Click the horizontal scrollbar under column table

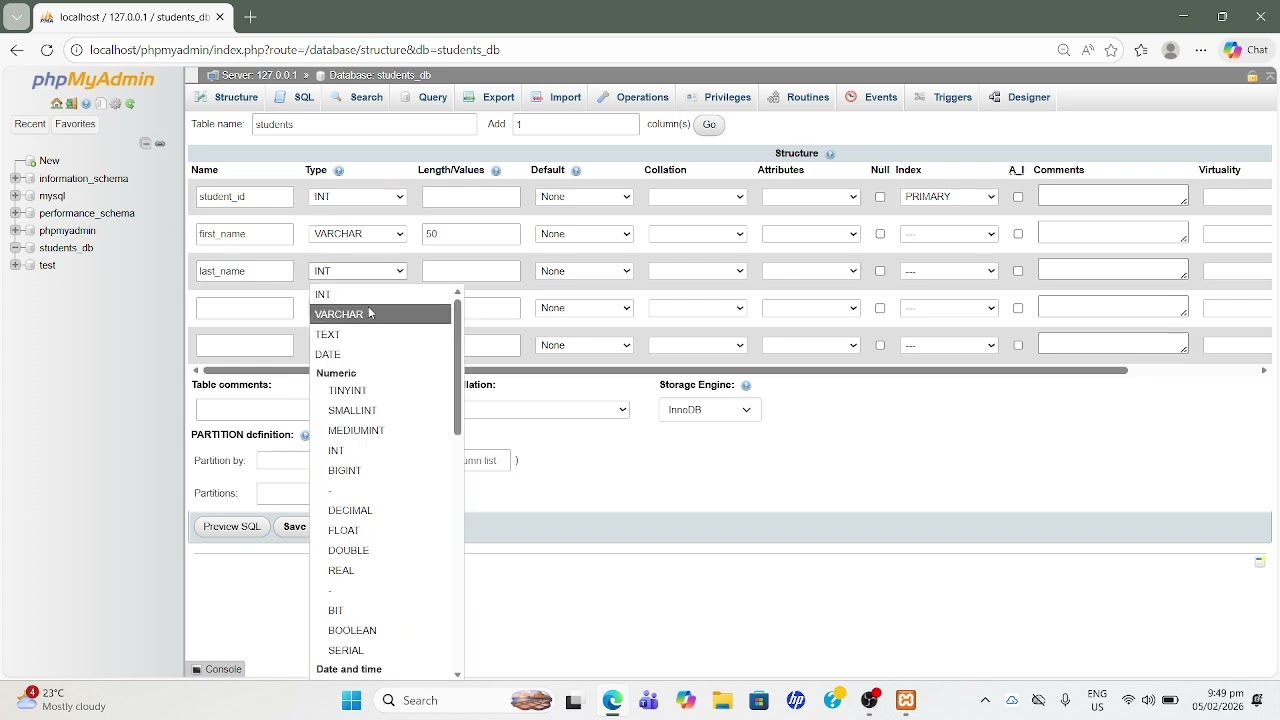click(665, 370)
